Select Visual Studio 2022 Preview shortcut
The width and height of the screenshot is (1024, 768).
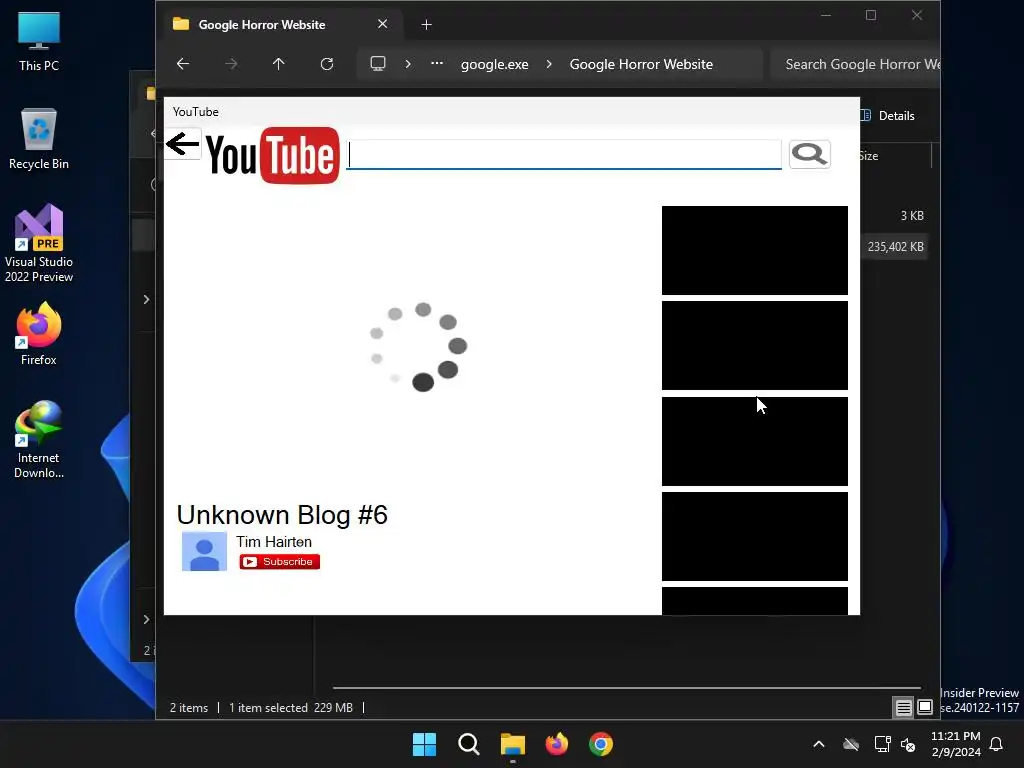click(x=39, y=244)
